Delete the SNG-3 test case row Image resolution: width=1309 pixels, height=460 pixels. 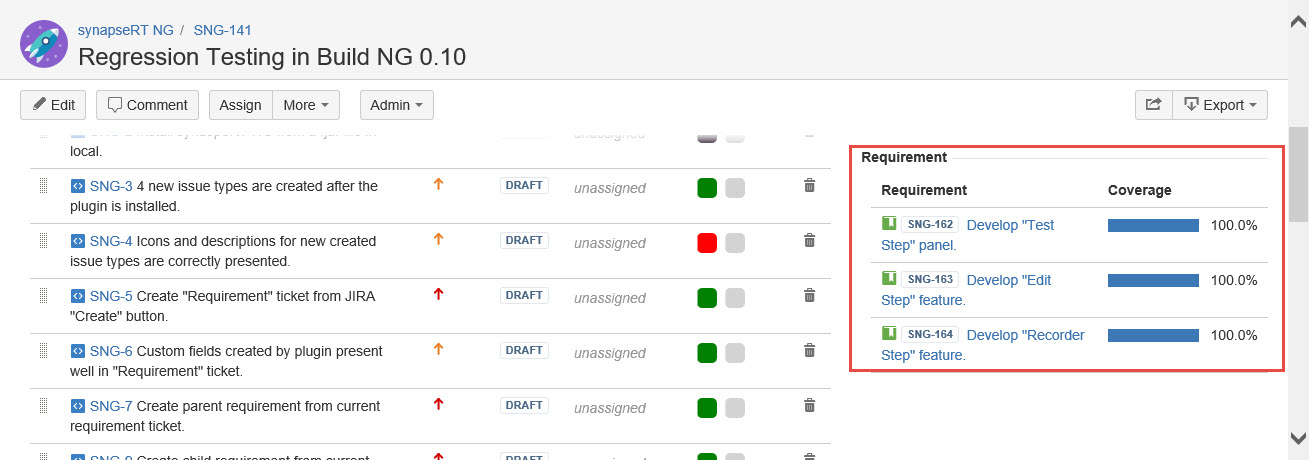810,186
